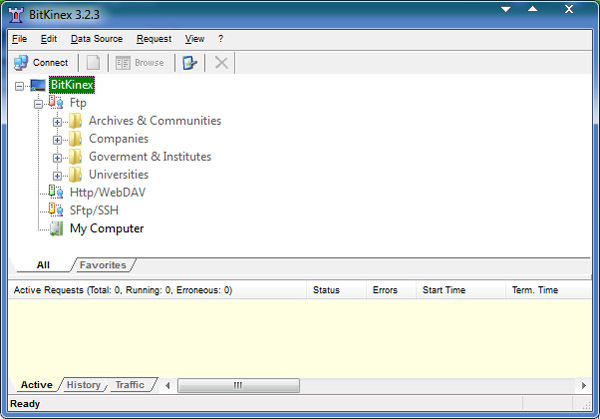Click the Http/WebDAV server icon
Screen dimensions: 600x419
56,192
